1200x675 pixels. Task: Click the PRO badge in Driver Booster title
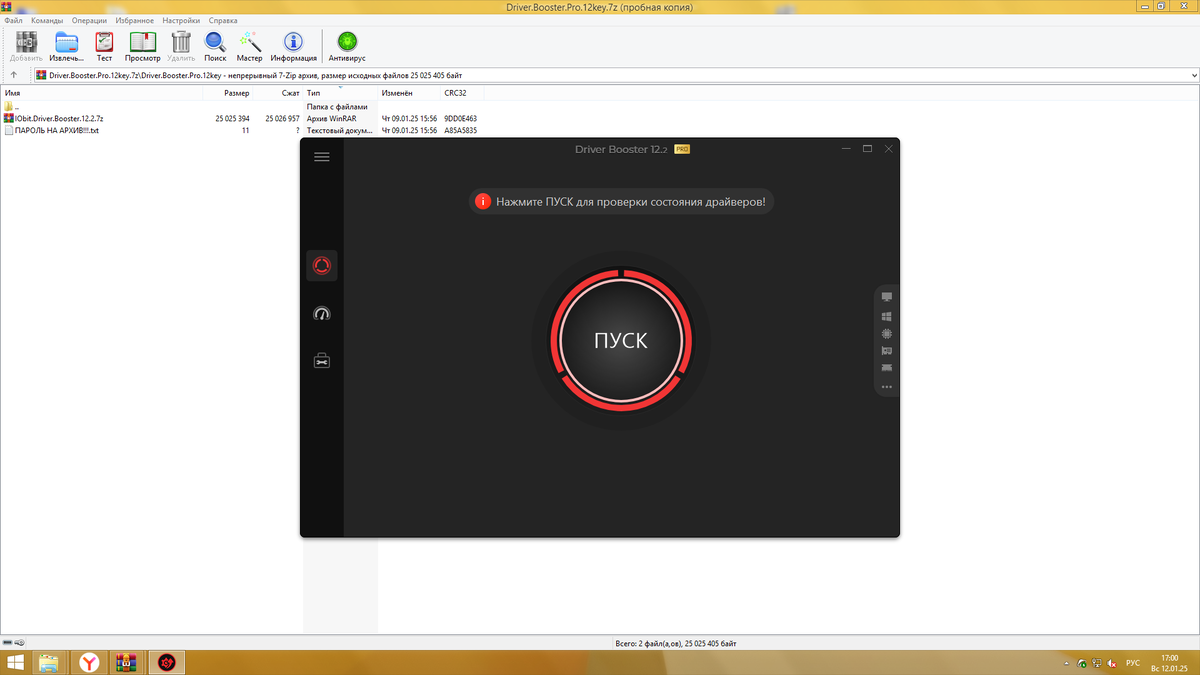pos(682,149)
